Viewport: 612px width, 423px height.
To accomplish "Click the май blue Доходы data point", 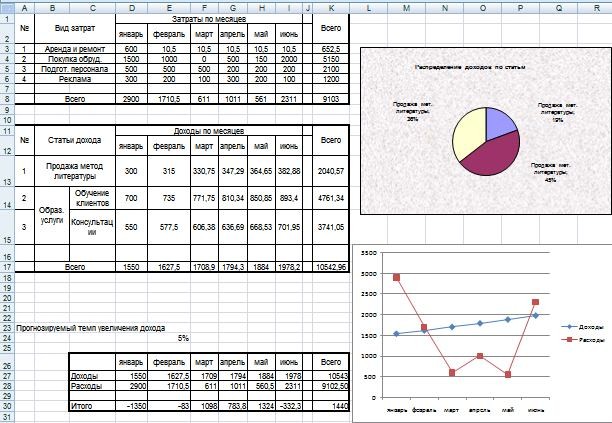I will tap(508, 320).
